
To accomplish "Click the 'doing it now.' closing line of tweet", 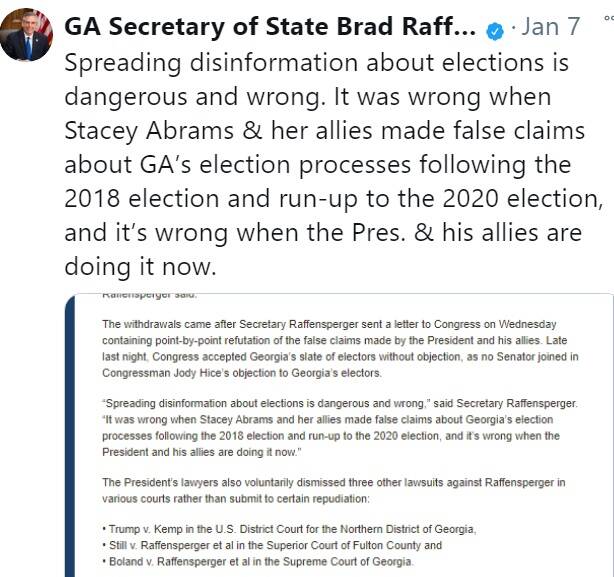I will (140, 267).
